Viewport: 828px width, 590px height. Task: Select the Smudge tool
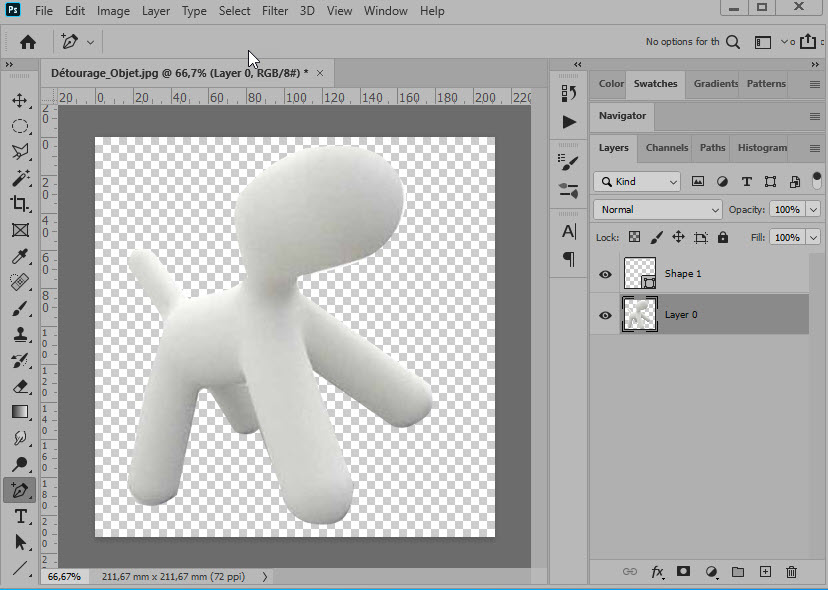(20, 438)
